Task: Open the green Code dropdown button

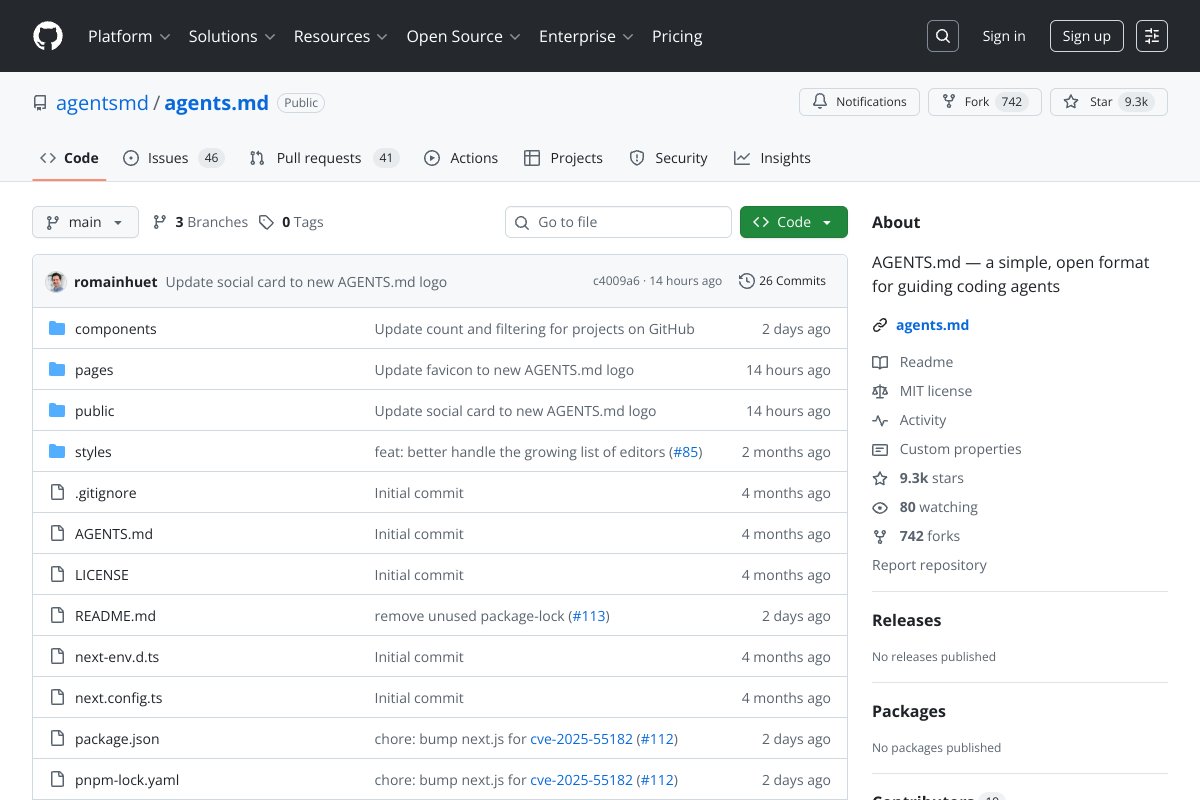Action: click(x=794, y=222)
